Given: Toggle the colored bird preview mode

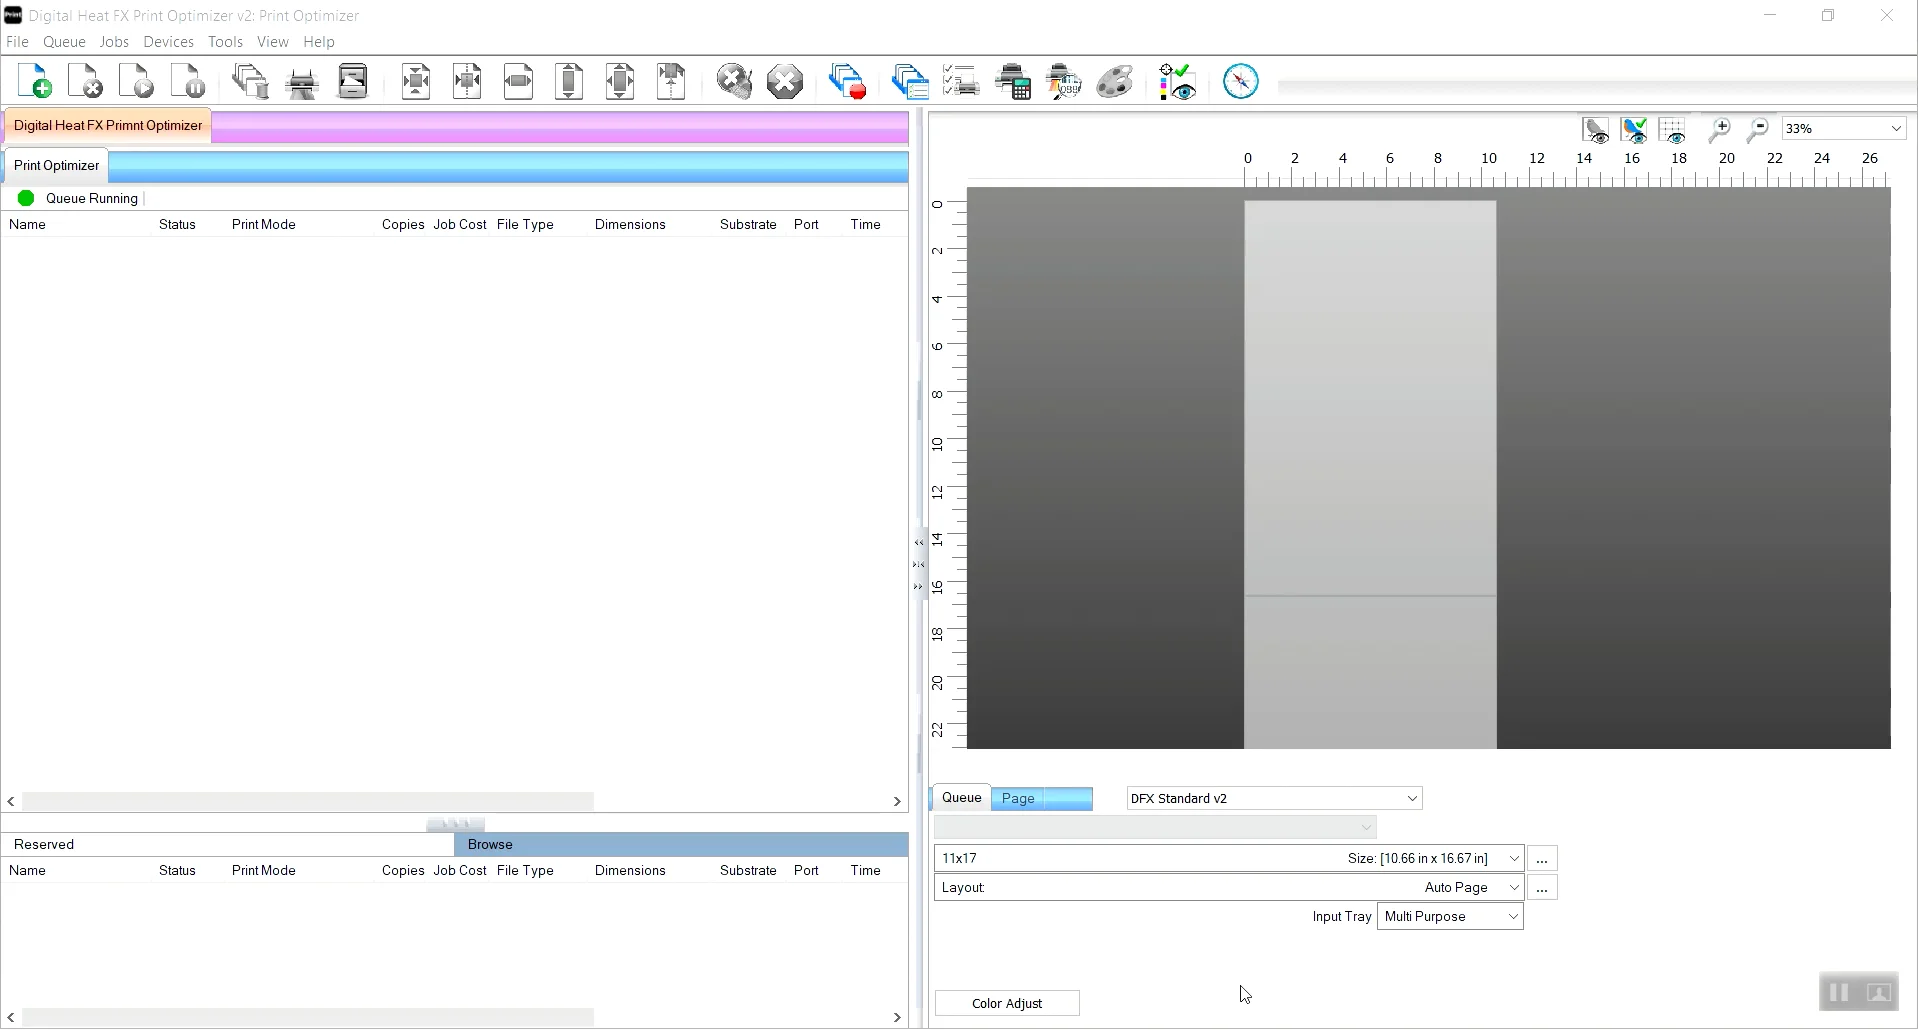Looking at the screenshot, I should click(1634, 130).
